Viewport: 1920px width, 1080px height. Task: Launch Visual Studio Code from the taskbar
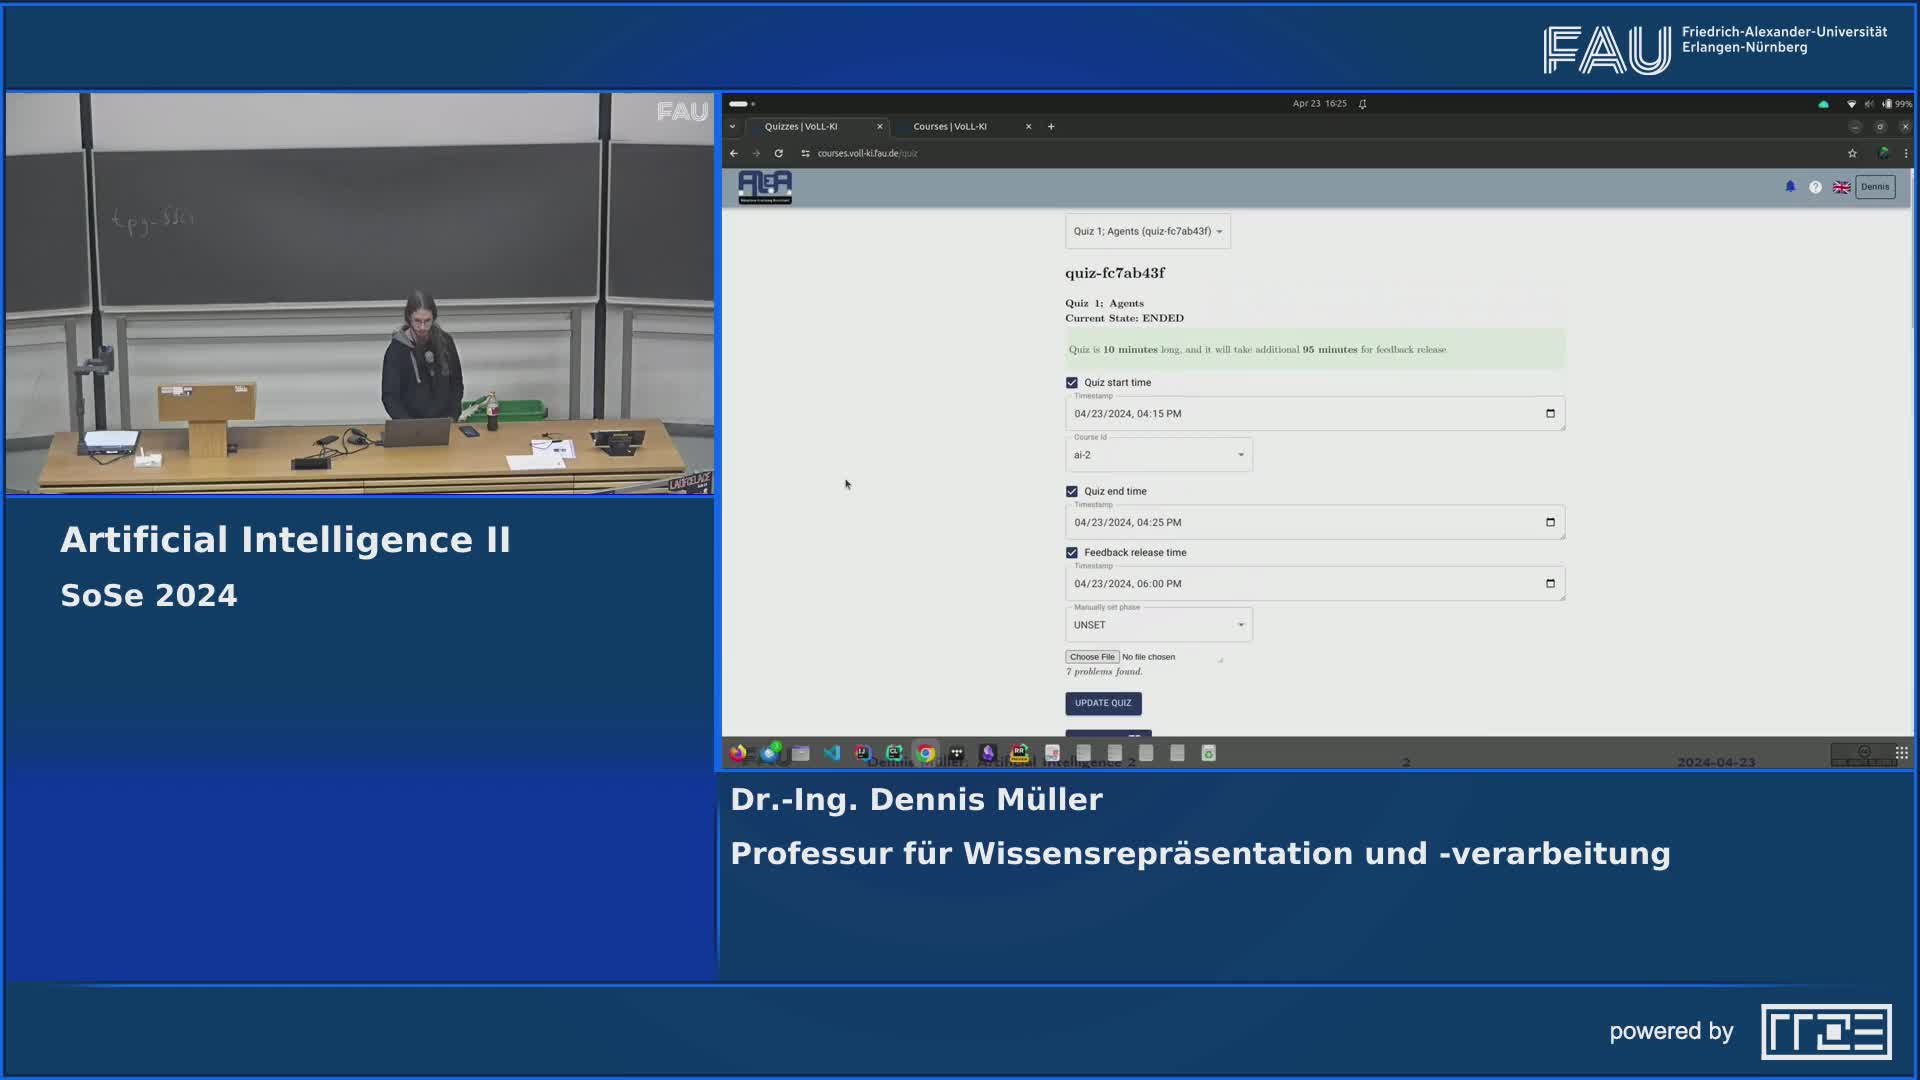click(x=831, y=753)
